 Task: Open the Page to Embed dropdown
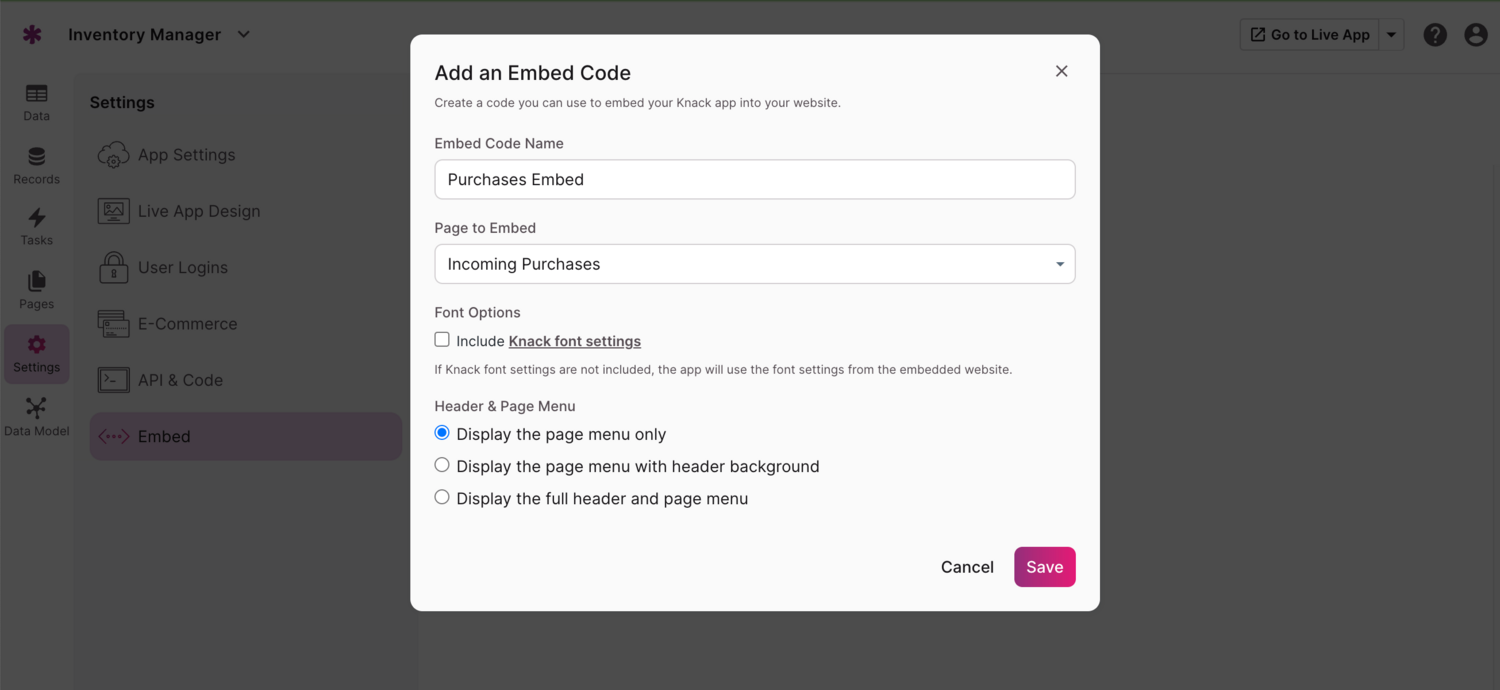[x=755, y=264]
